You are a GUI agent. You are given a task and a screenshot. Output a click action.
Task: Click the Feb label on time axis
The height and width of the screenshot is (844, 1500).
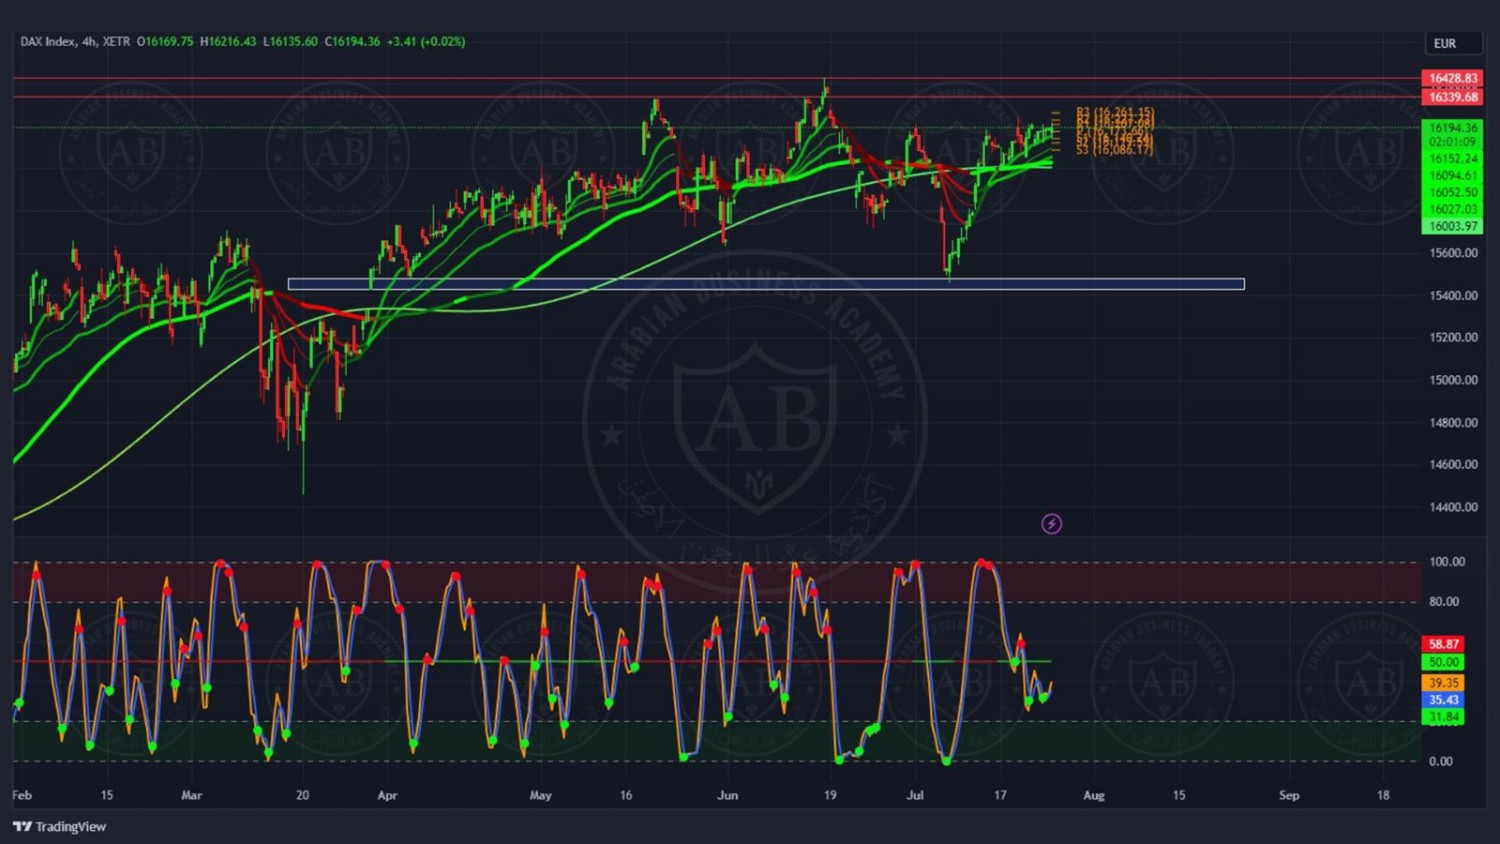click(22, 796)
